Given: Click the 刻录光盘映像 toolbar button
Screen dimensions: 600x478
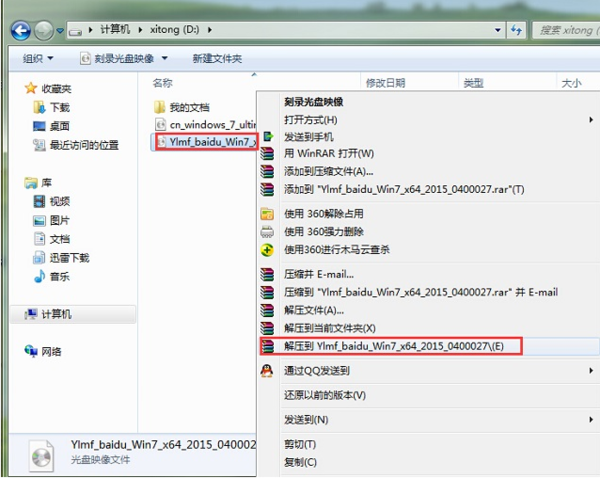Looking at the screenshot, I should tap(117, 59).
